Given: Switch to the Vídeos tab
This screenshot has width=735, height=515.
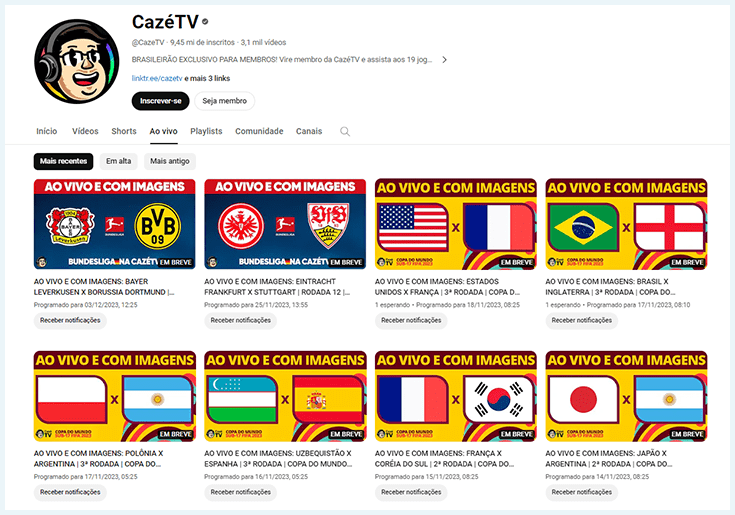Looking at the screenshot, I should click(x=85, y=131).
